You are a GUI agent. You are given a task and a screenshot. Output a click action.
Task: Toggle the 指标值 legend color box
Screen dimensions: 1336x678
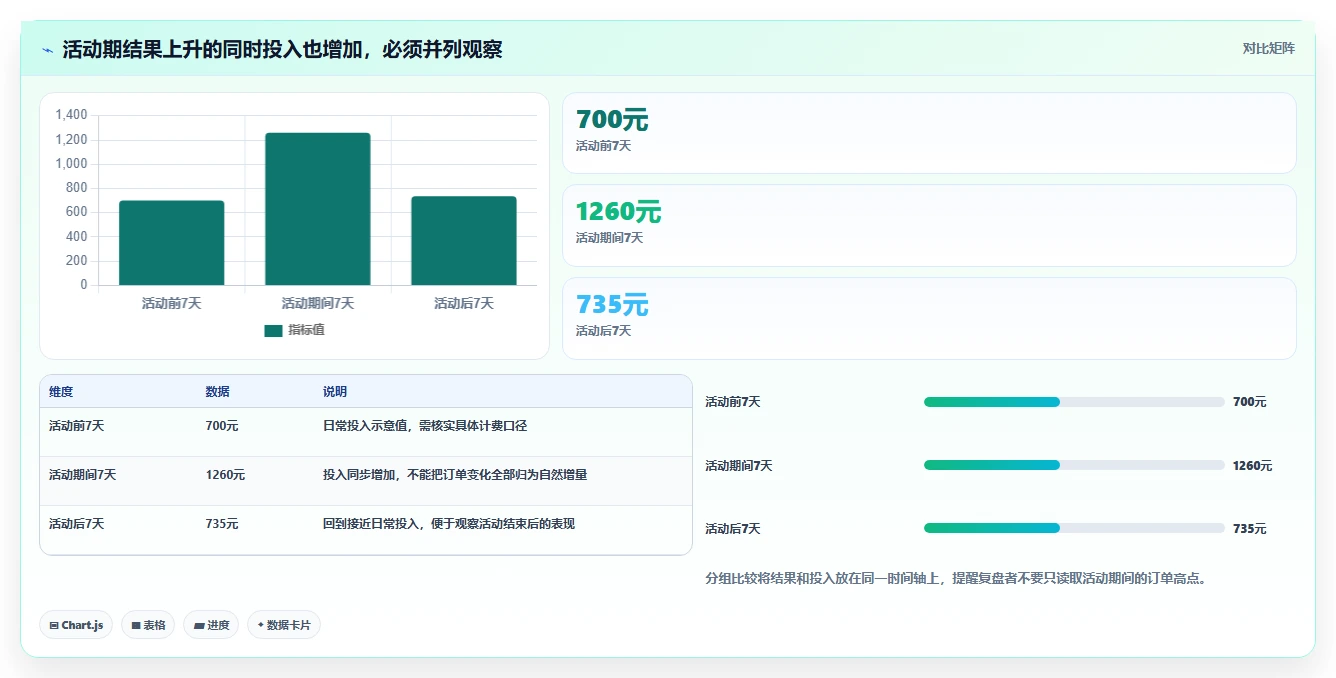273,331
